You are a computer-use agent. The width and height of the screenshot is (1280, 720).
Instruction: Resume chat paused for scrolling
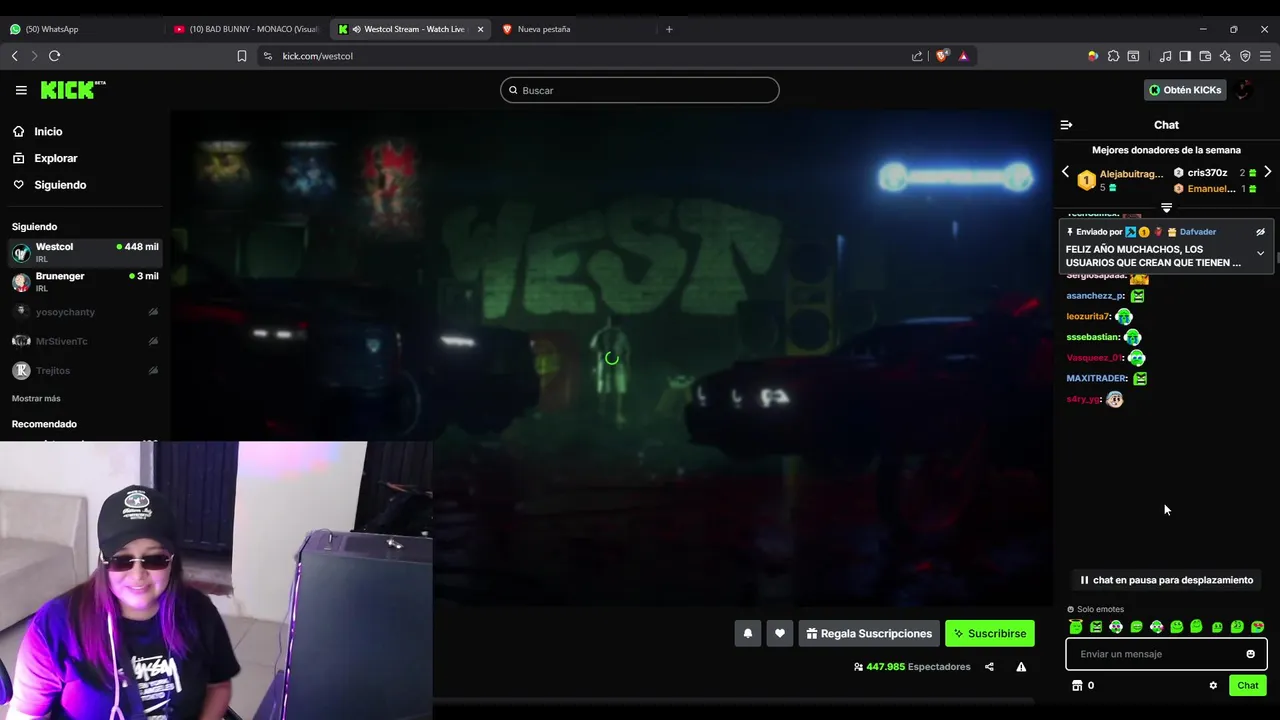(x=1166, y=580)
